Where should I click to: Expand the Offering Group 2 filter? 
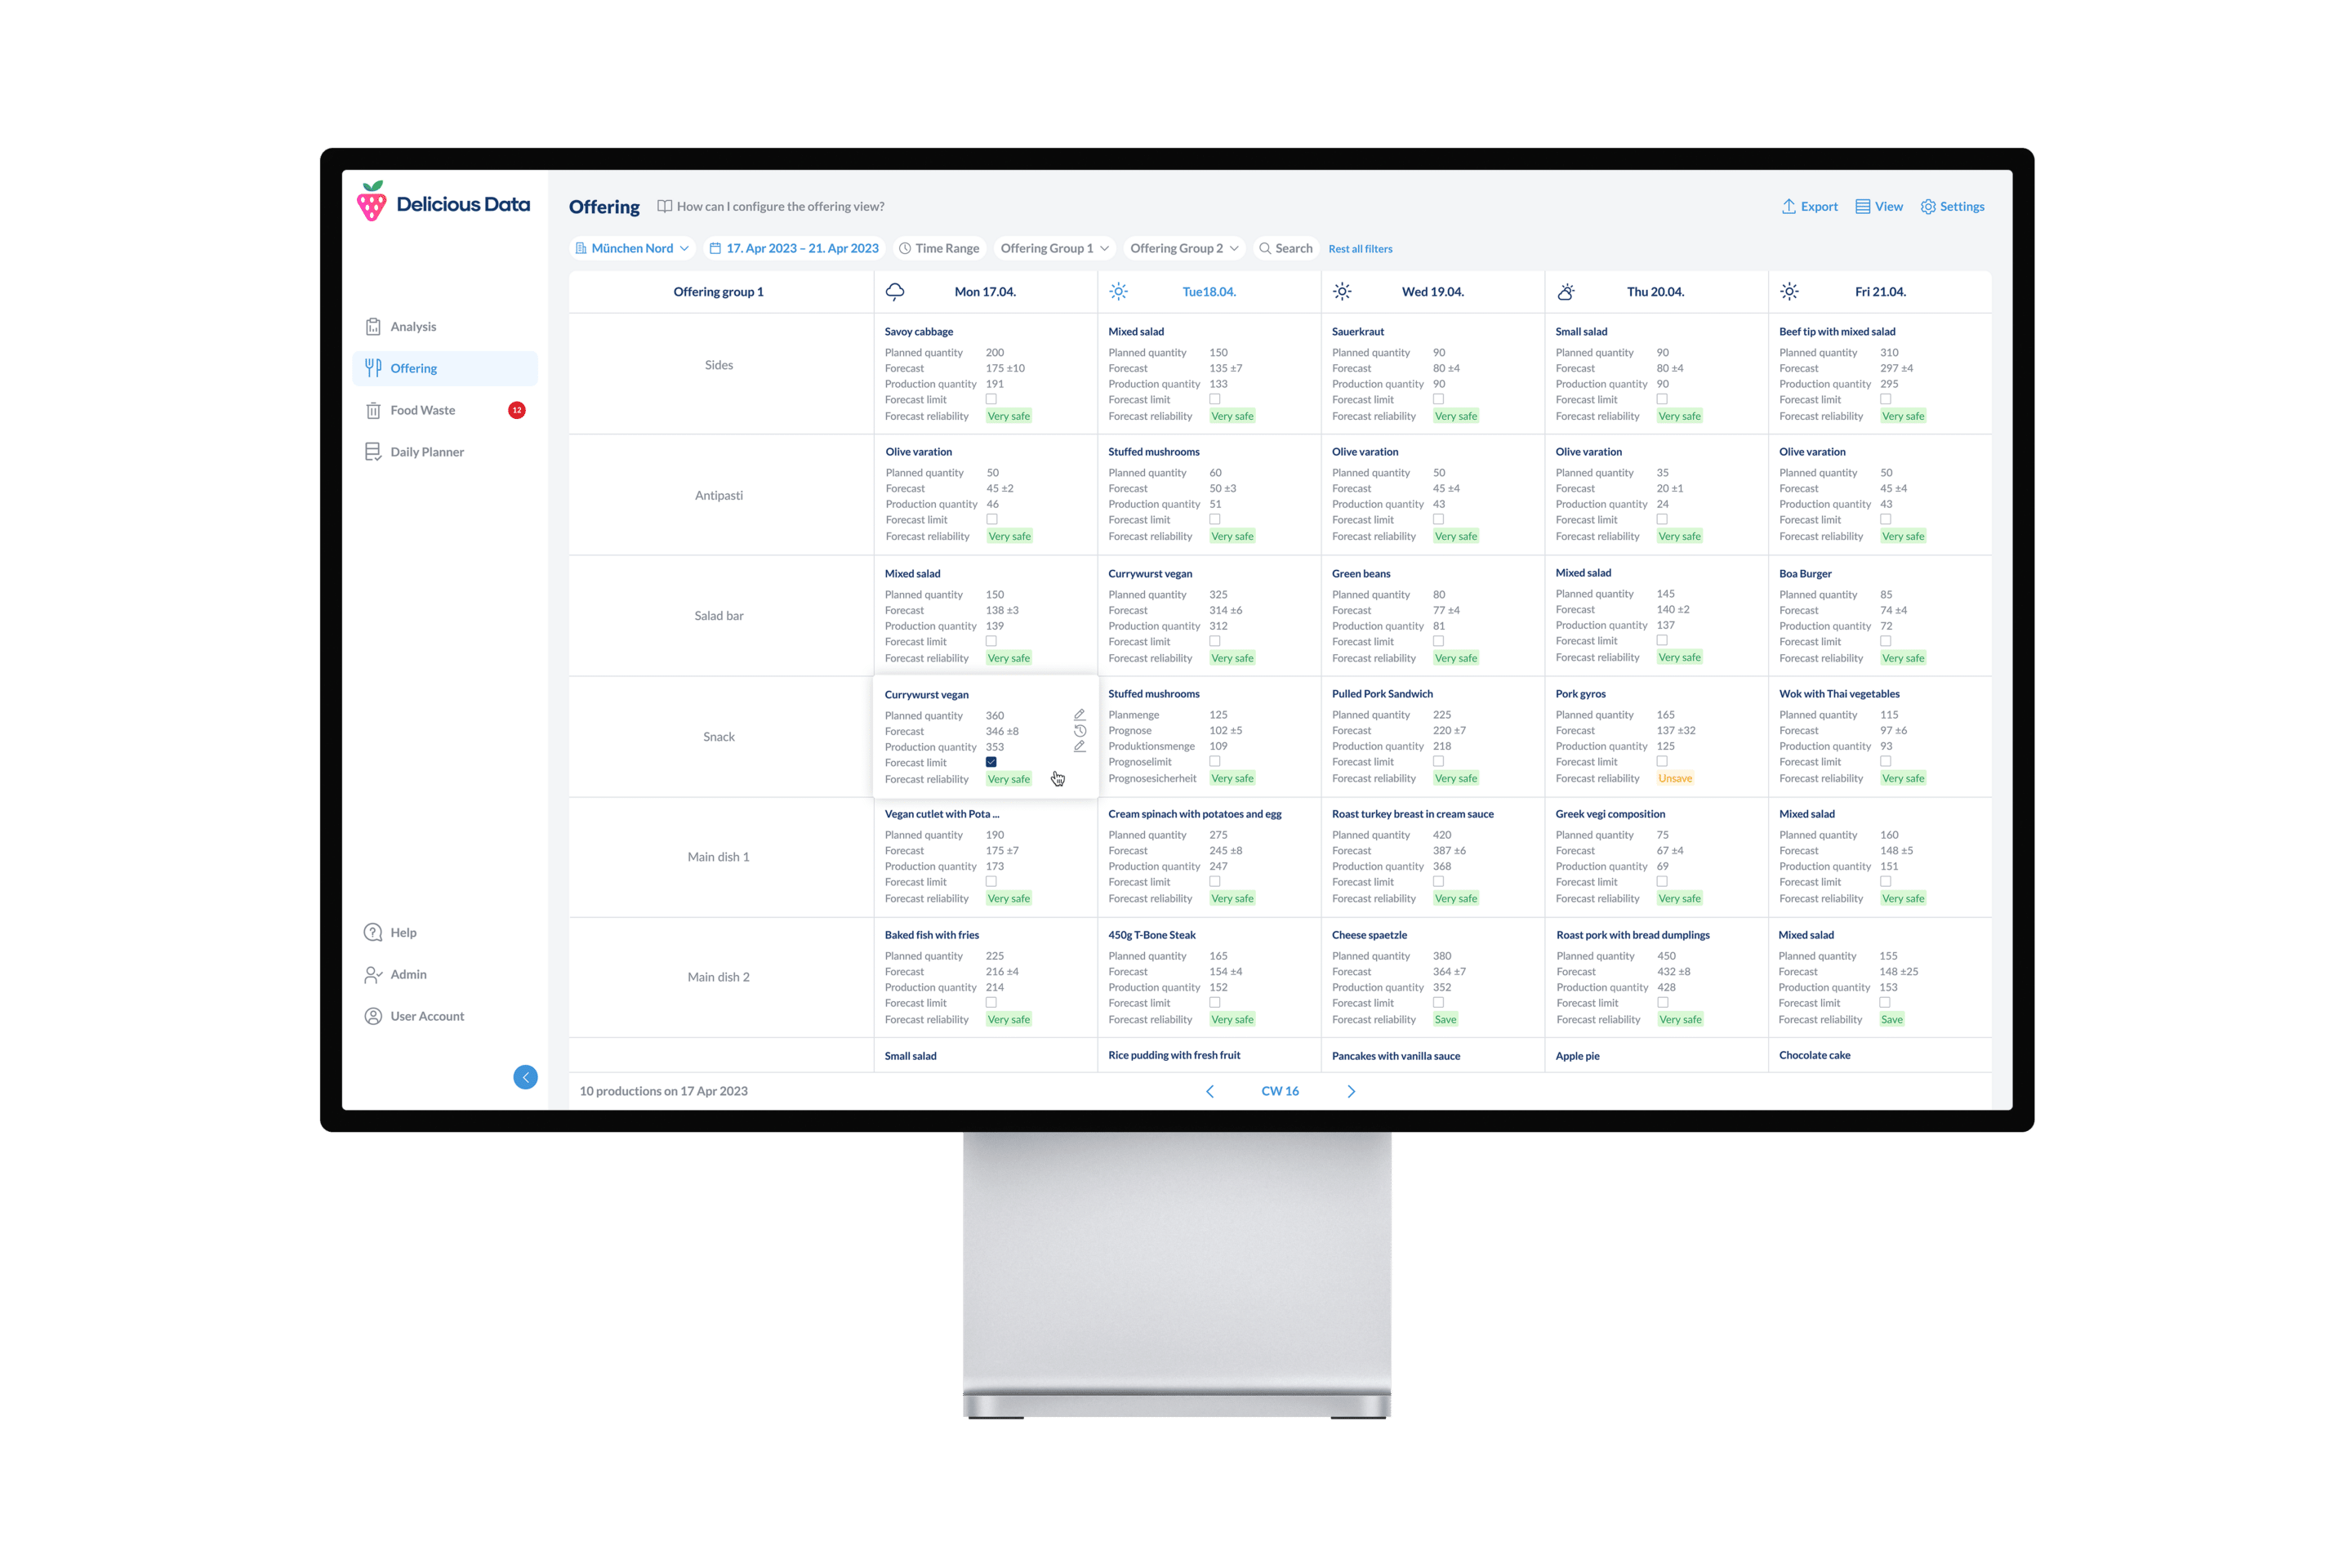[1184, 248]
